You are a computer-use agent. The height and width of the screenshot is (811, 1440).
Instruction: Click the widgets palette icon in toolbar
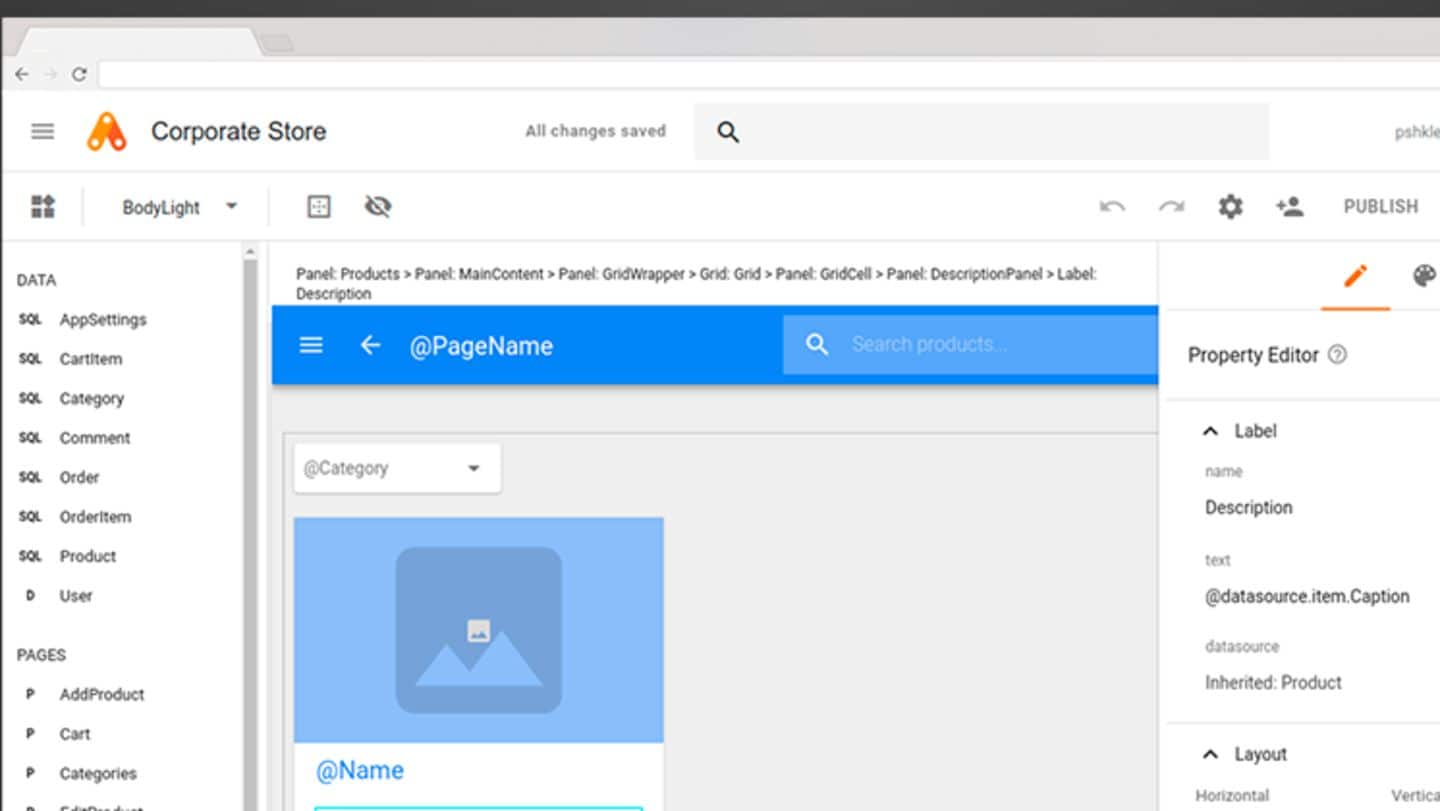pyautogui.click(x=43, y=207)
